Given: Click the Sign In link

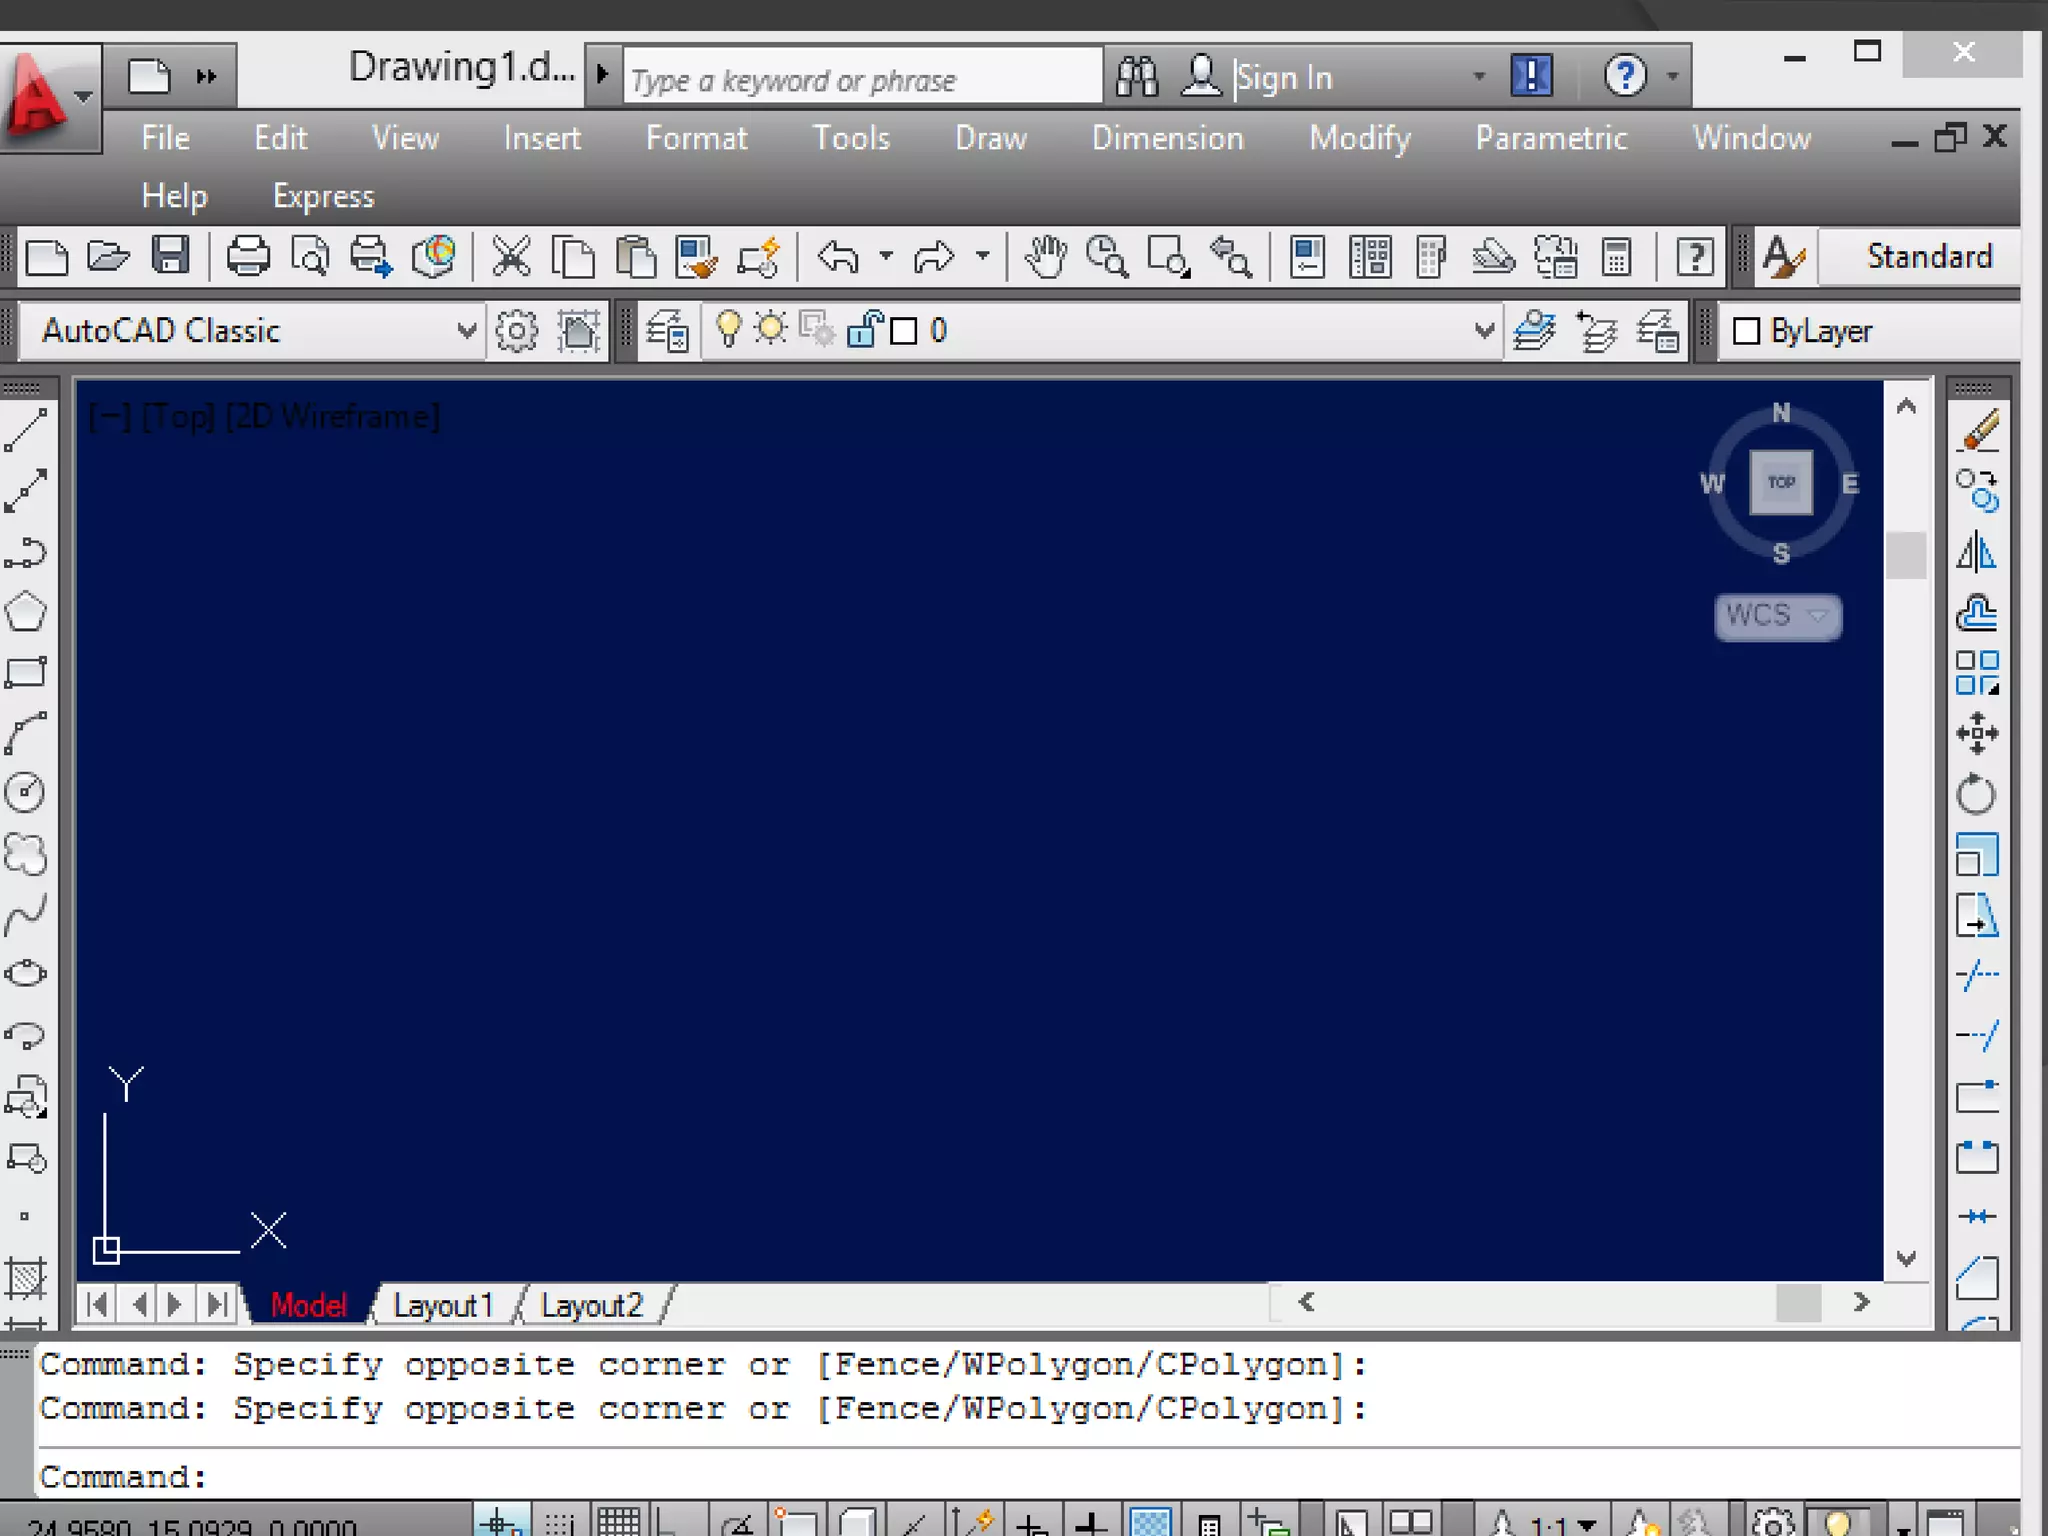Looking at the screenshot, I should point(1284,77).
